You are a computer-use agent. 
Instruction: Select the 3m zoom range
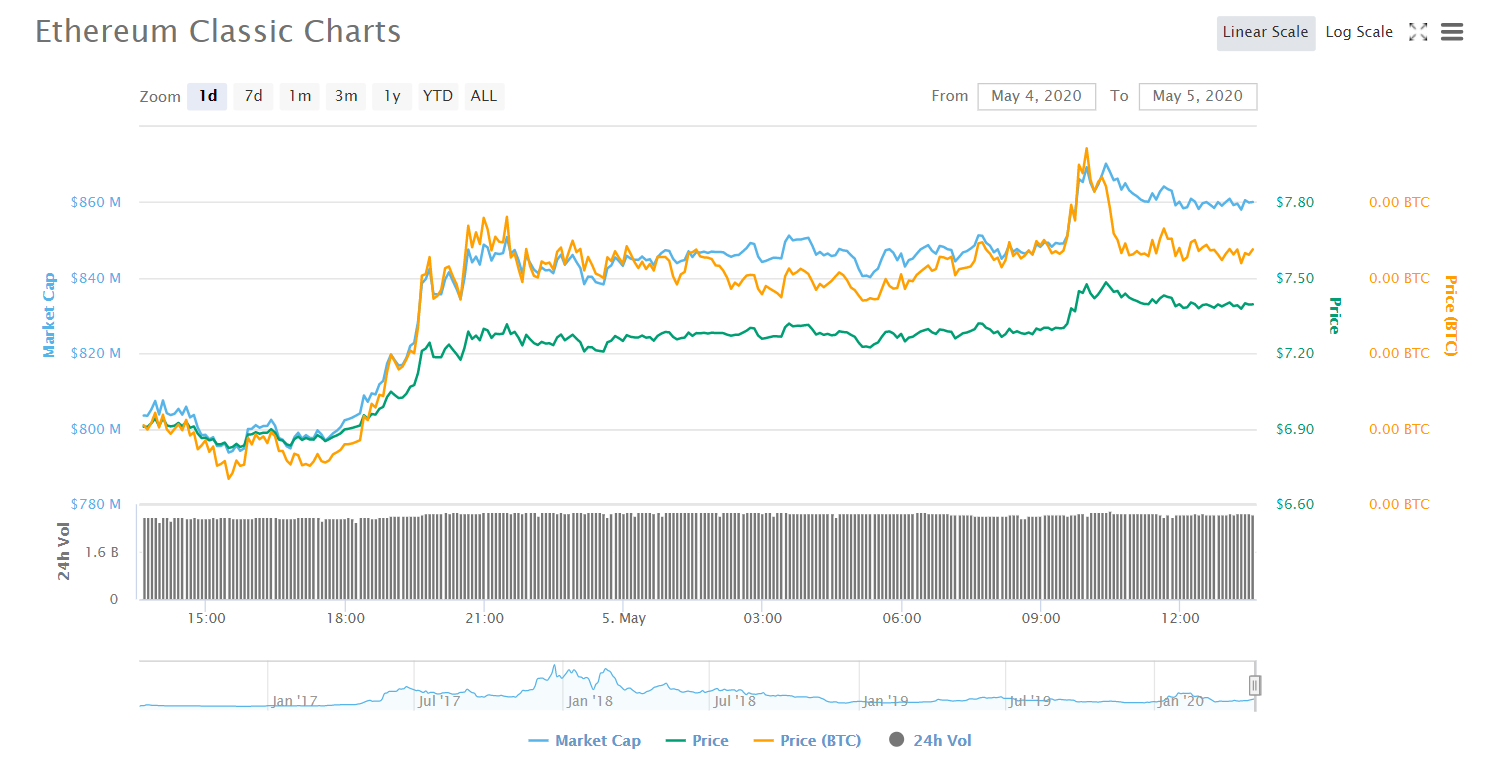coord(346,96)
